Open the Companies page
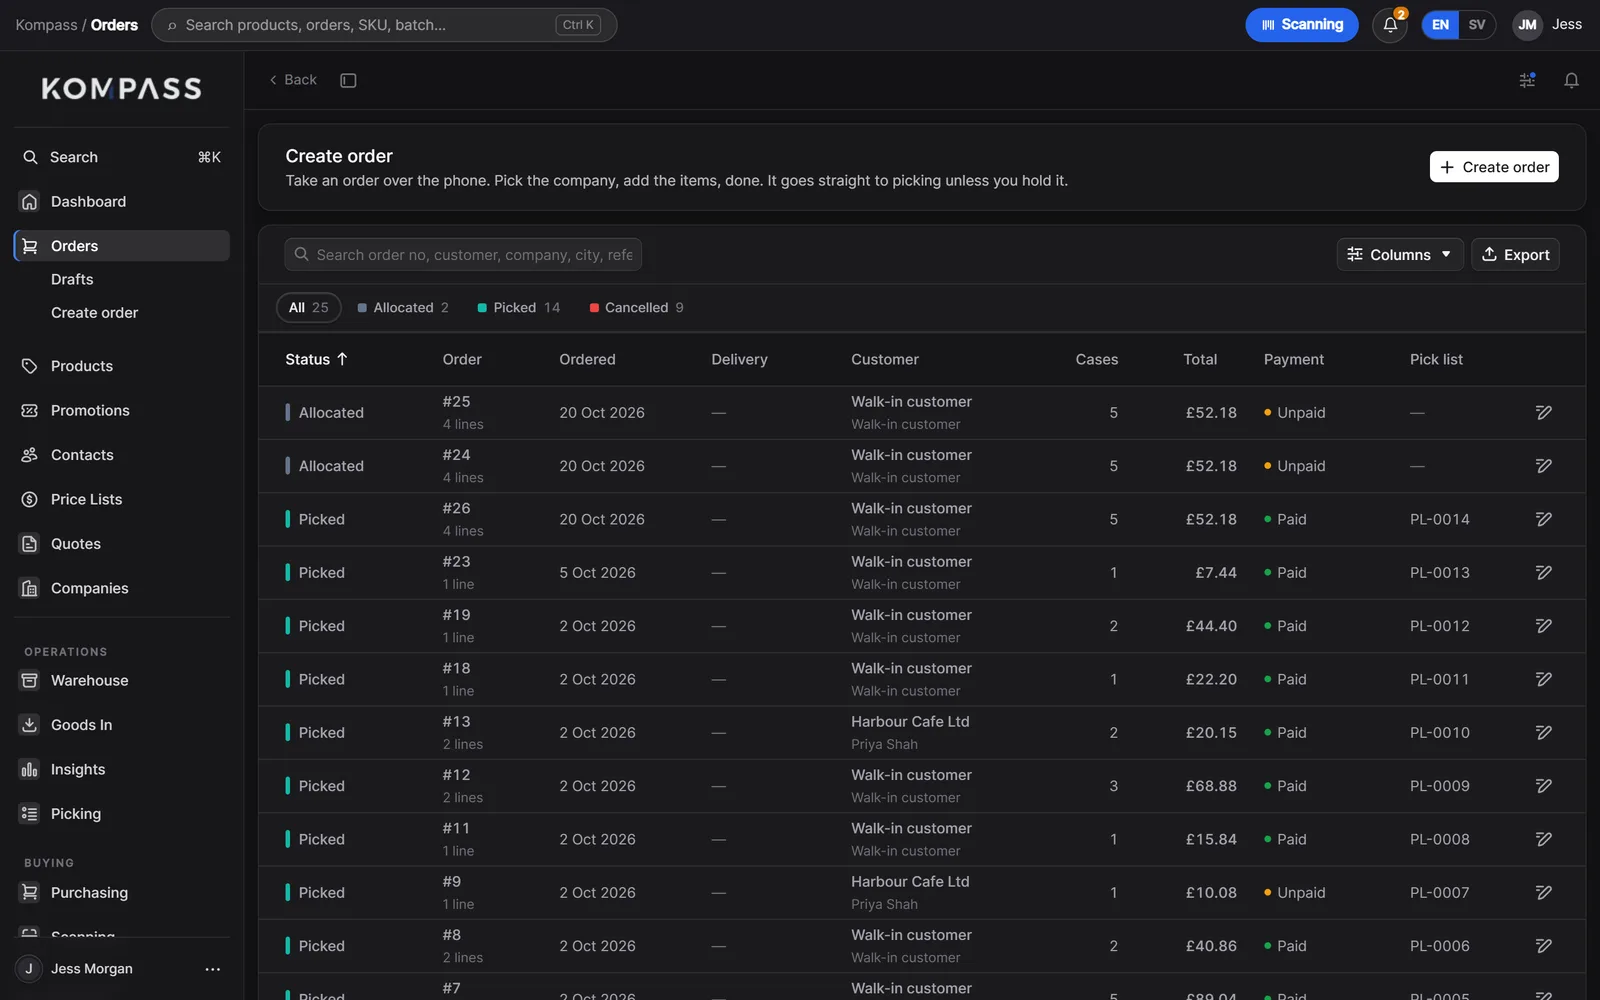The height and width of the screenshot is (1000, 1600). (x=122, y=588)
